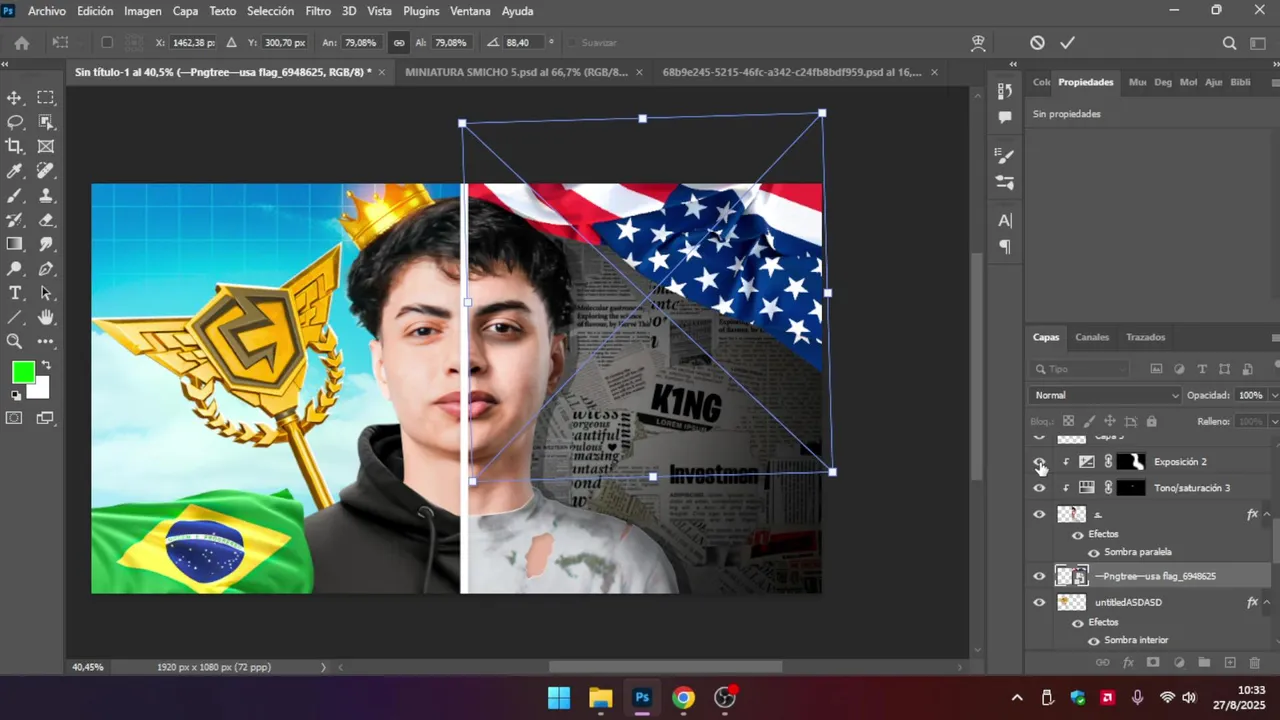
Task: Switch to the Canales tab
Action: point(1092,337)
